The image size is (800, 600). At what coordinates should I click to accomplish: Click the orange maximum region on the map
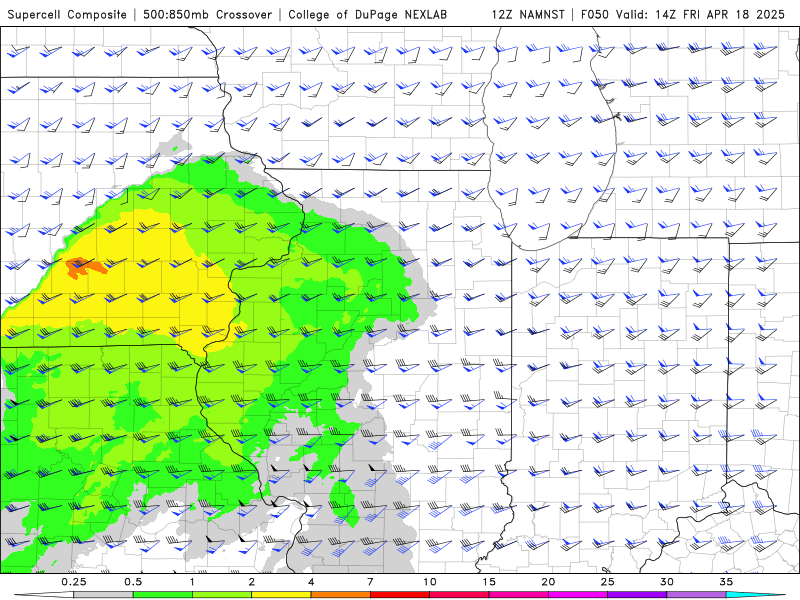coord(85,267)
